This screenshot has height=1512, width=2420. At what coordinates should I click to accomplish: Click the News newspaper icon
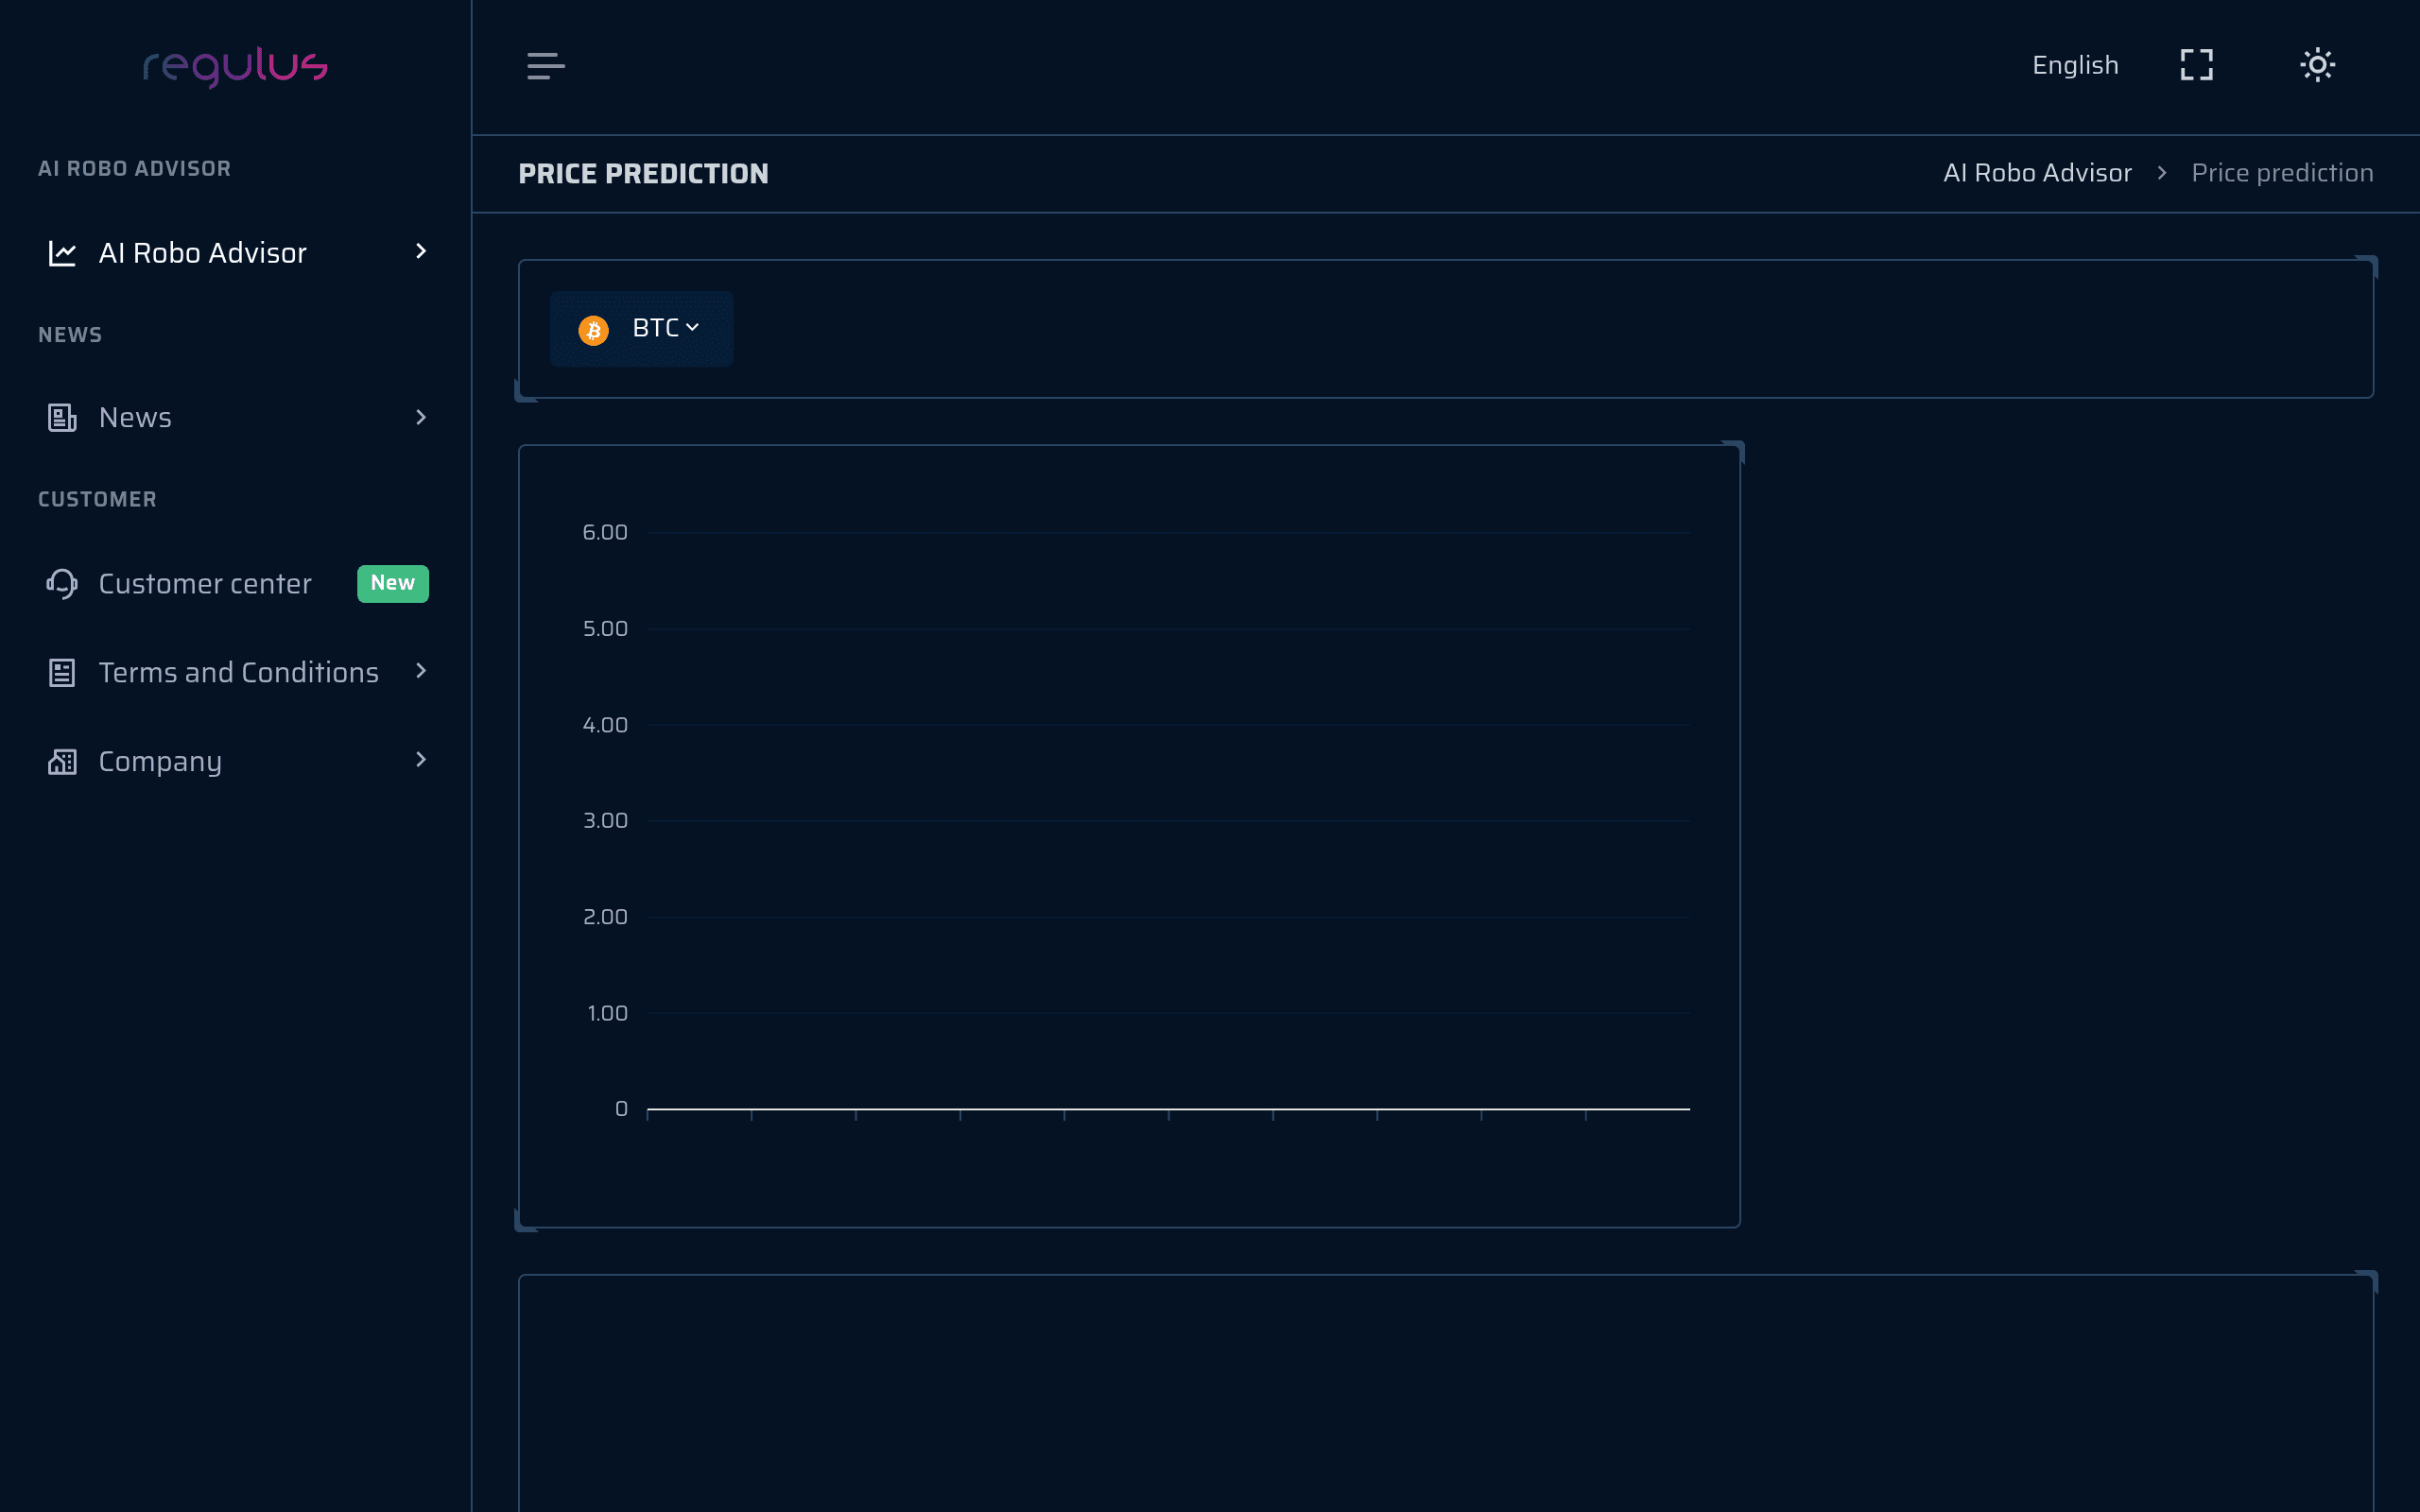62,417
